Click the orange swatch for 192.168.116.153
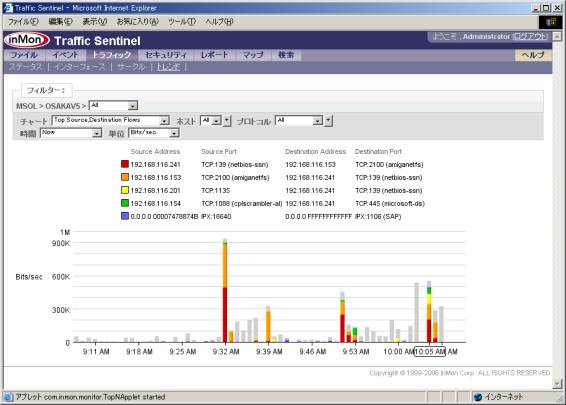 [125, 177]
